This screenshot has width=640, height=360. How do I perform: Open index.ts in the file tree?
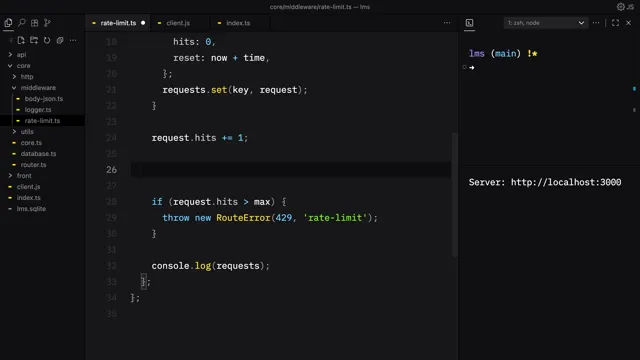(29, 198)
